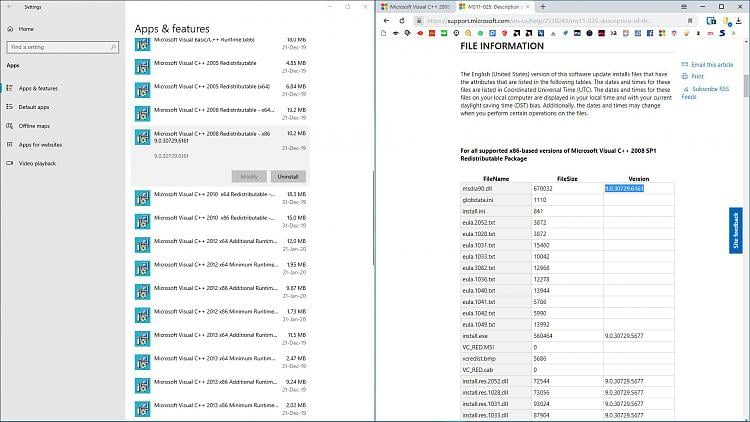Viewport: 750px width, 422px height.
Task: Go back in the browser
Action: click(386, 21)
